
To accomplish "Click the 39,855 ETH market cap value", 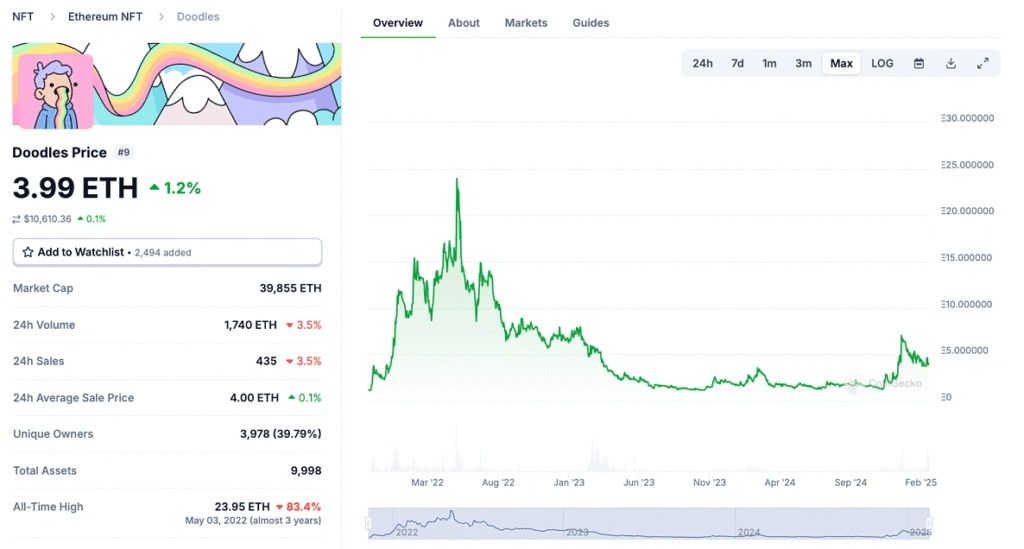I will [291, 288].
